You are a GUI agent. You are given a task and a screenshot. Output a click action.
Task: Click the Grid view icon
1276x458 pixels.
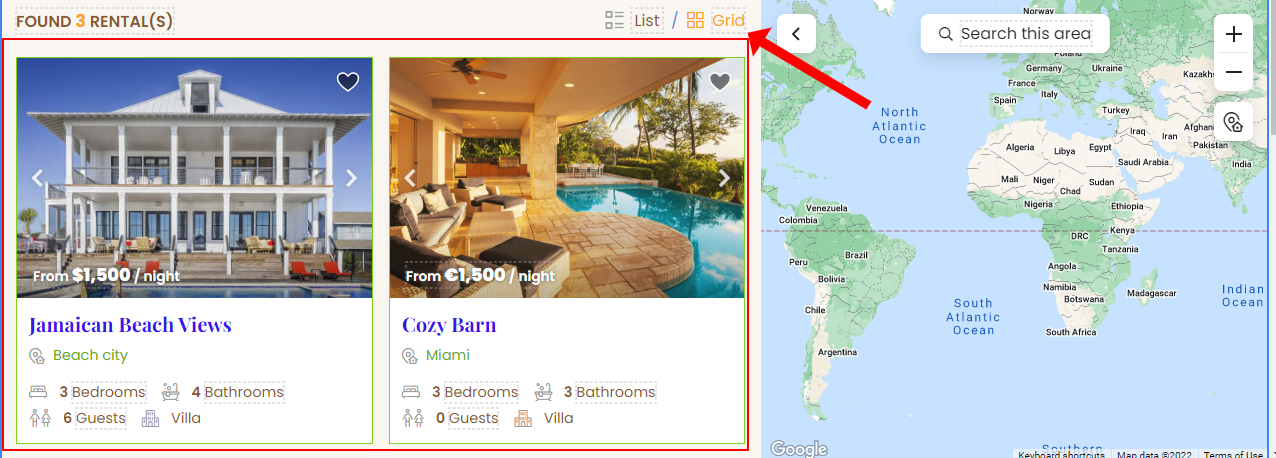[695, 20]
